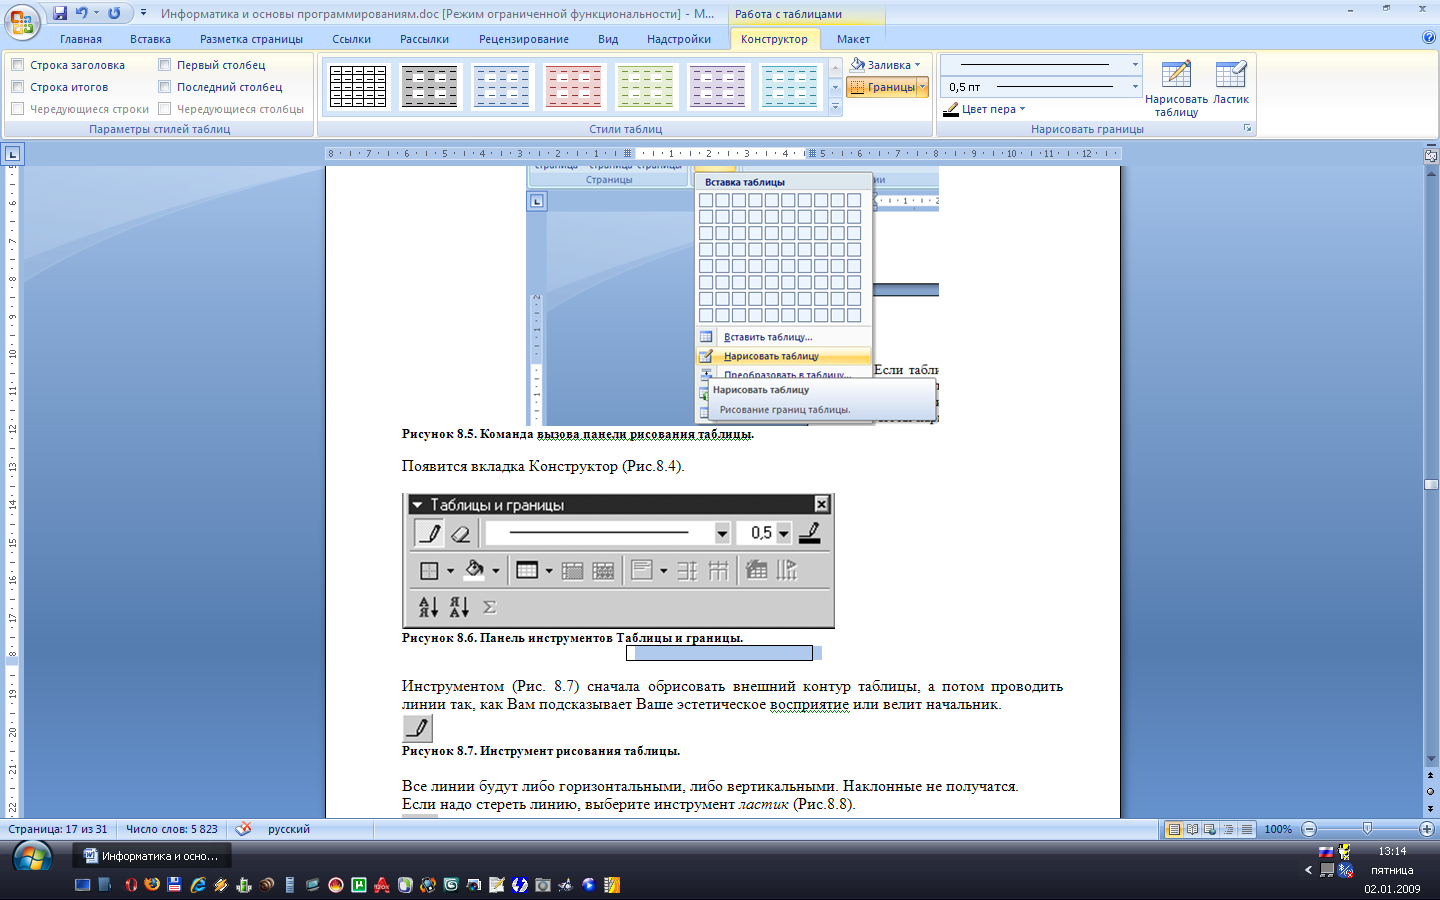The image size is (1440, 900).
Task: Toggle the Чередующиеся столбцы checkbox
Action: click(164, 109)
